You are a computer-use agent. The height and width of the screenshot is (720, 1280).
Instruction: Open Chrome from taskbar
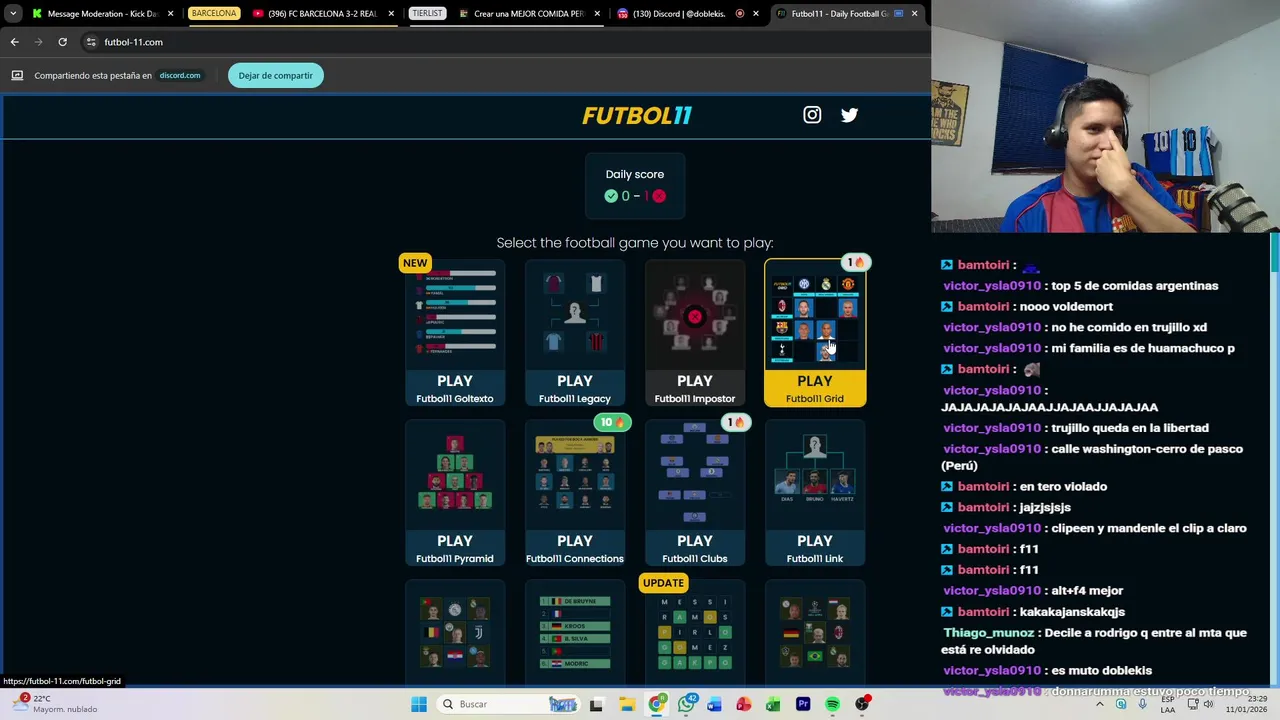pyautogui.click(x=656, y=704)
